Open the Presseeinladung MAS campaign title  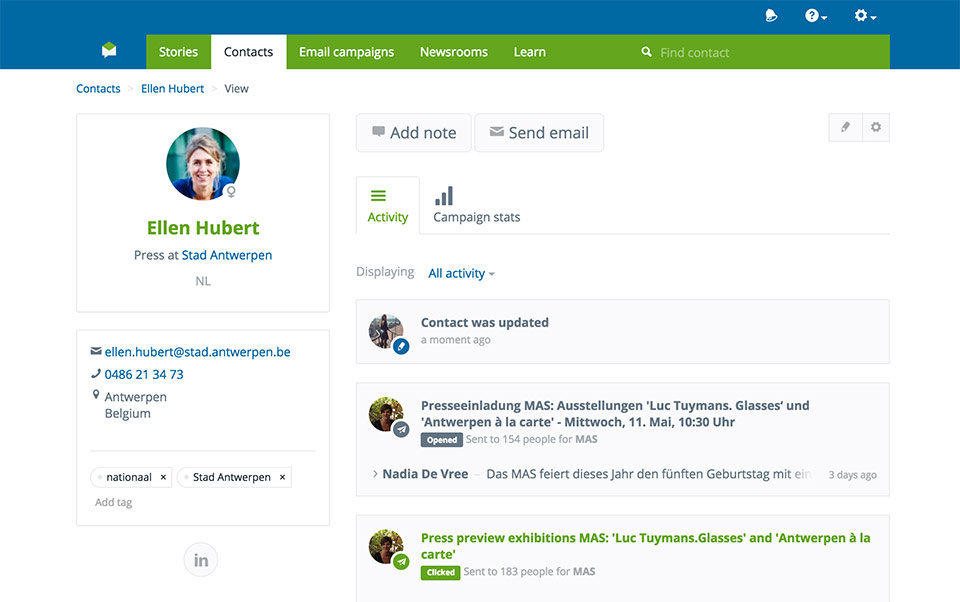coord(615,414)
